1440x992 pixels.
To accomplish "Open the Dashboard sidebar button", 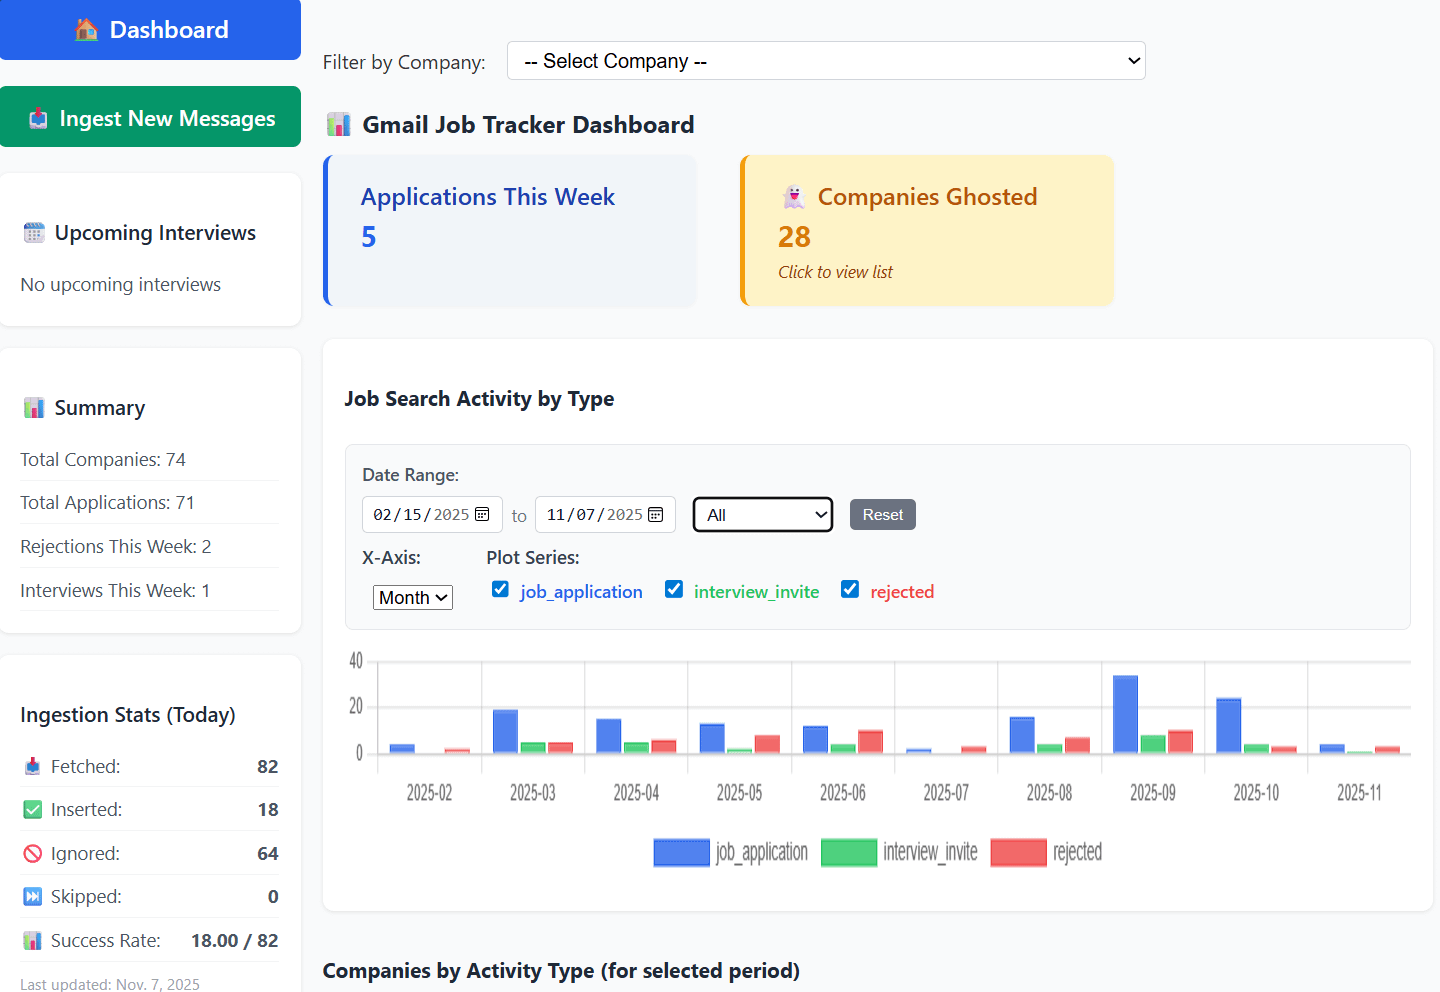I will pos(150,30).
